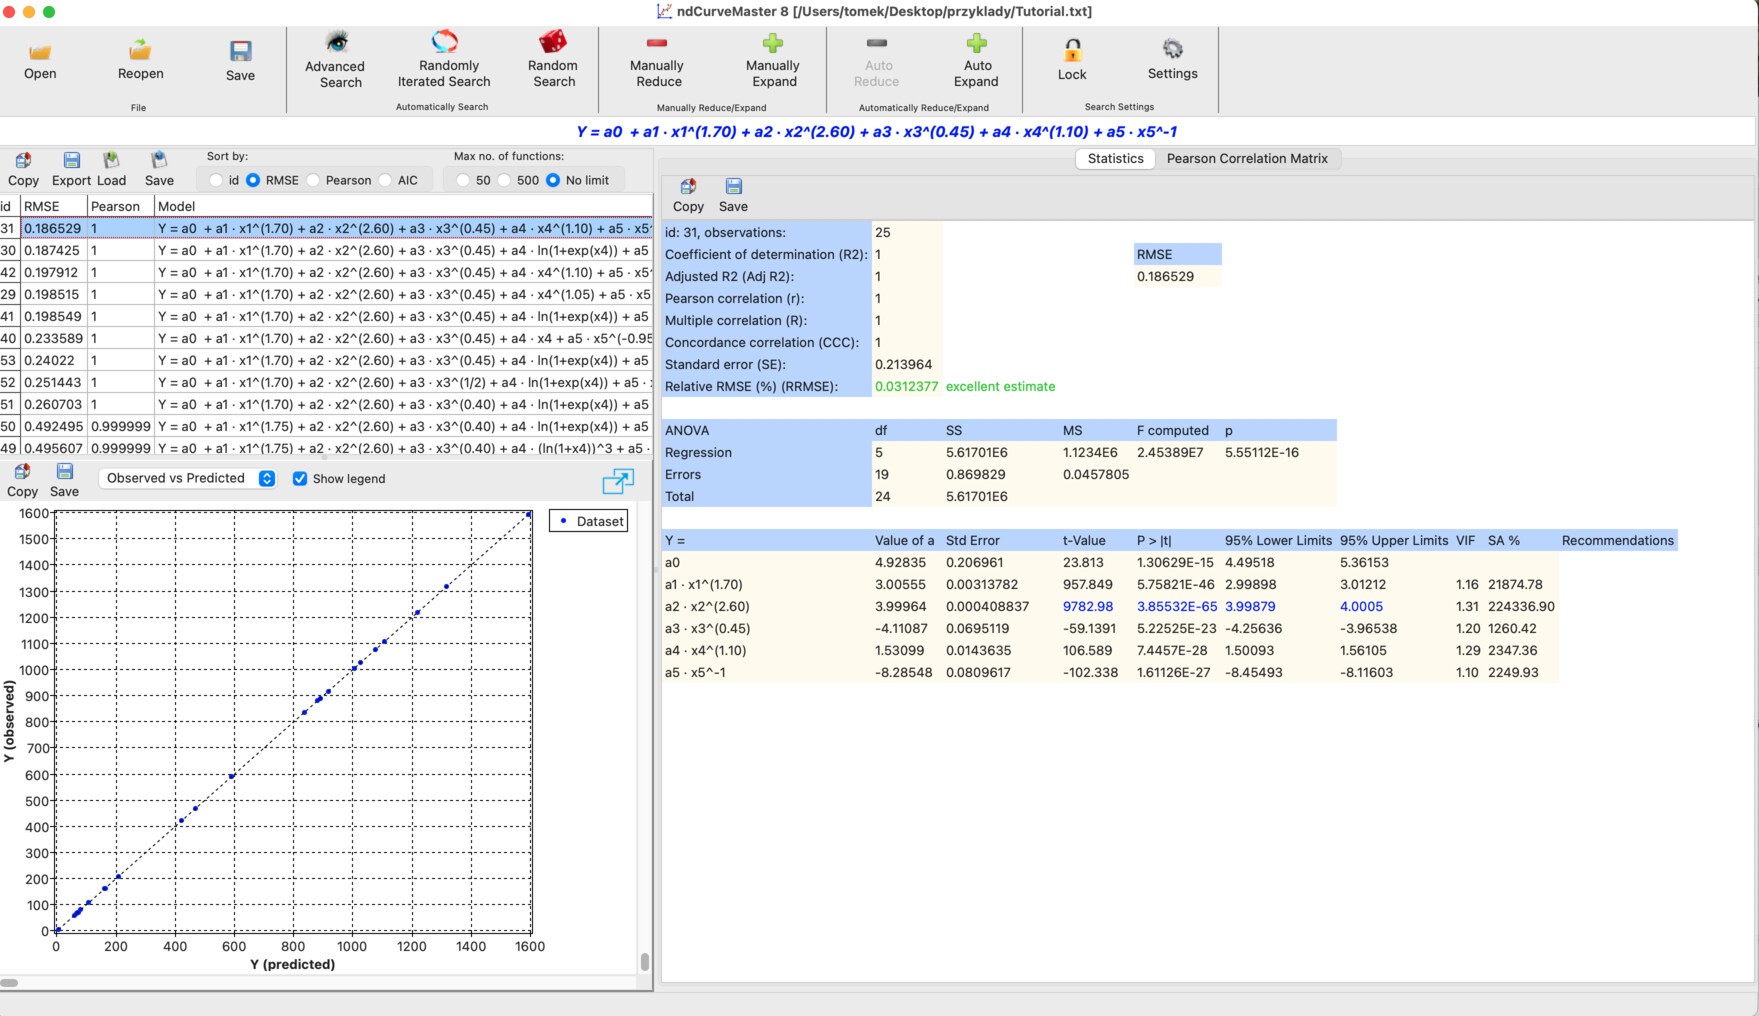Click the Manually Expand plus icon

773,44
